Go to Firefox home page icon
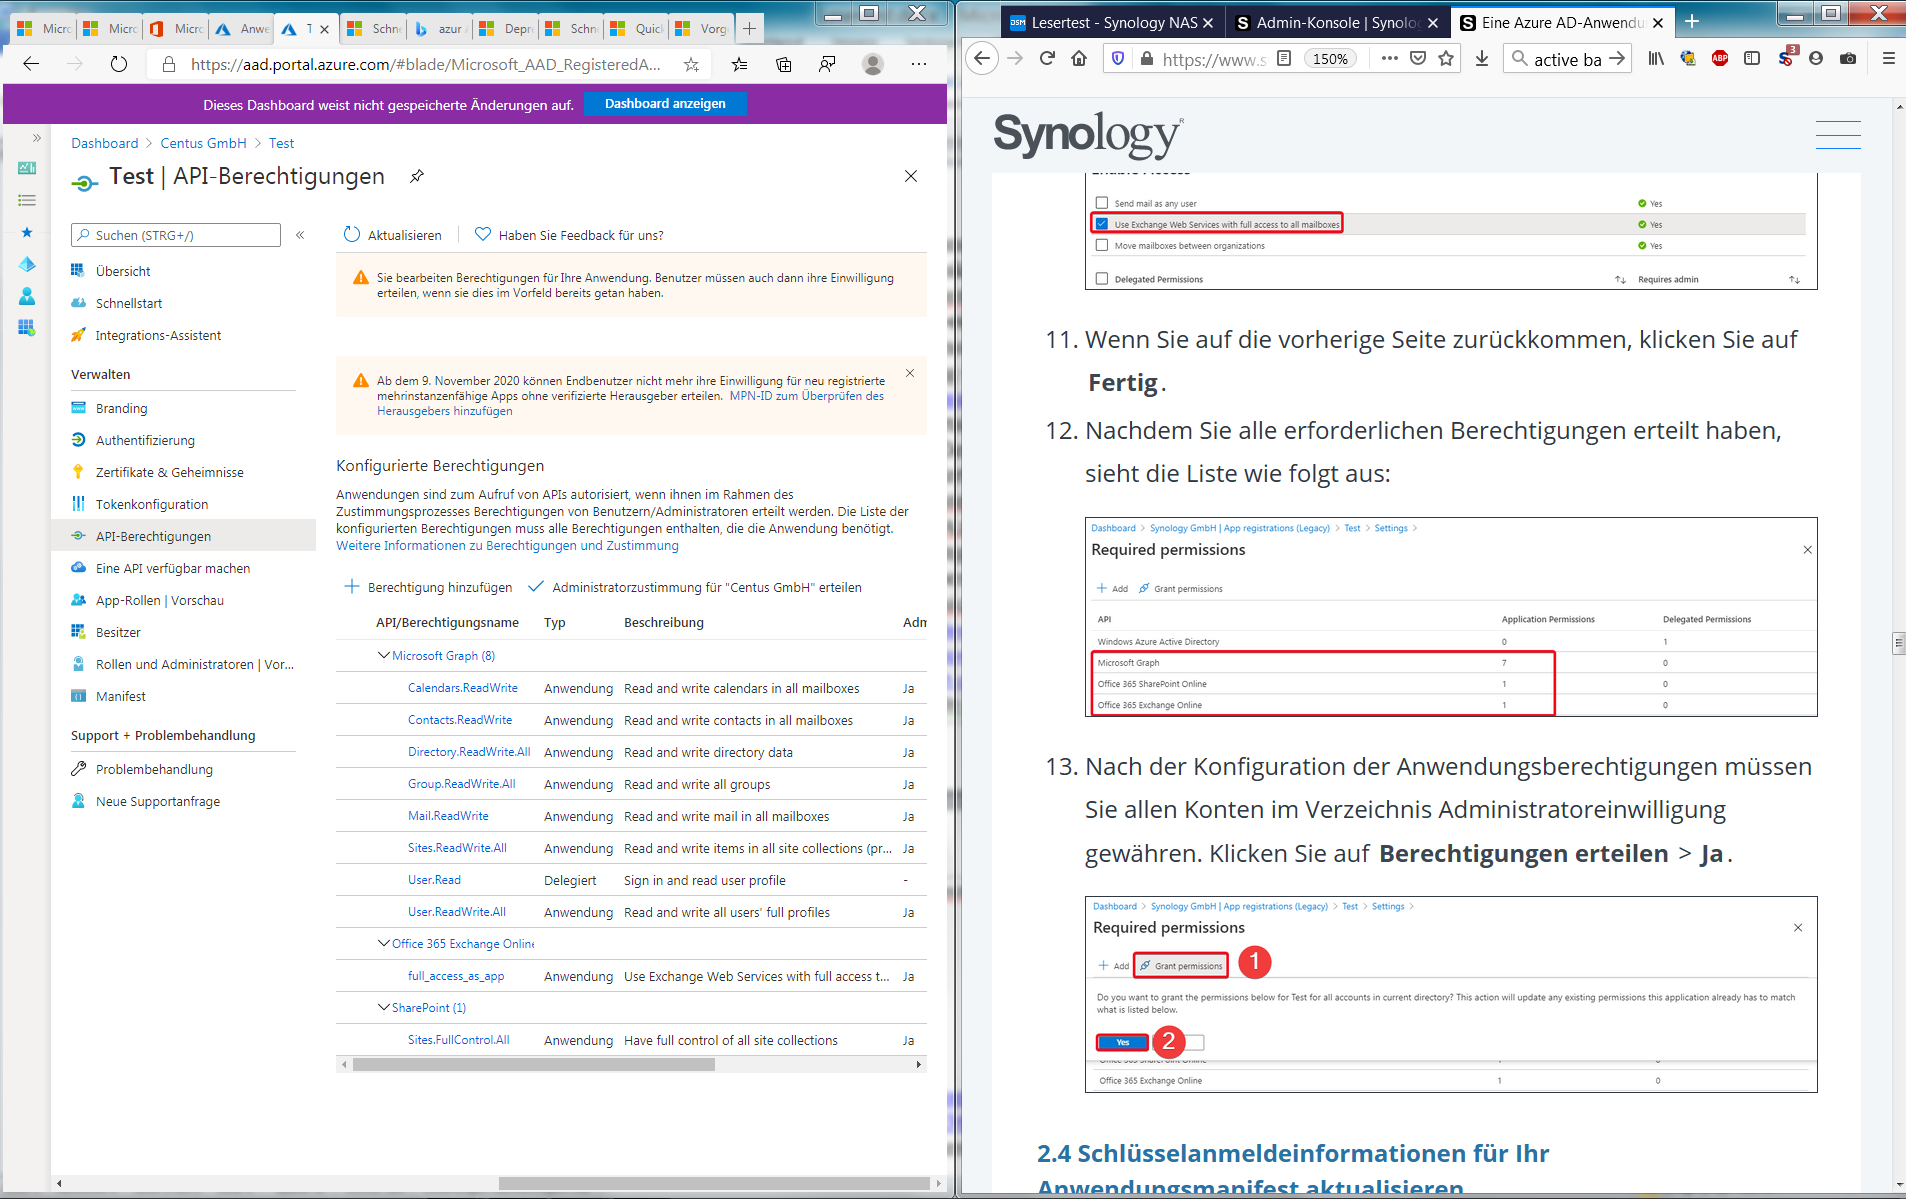 point(1078,58)
